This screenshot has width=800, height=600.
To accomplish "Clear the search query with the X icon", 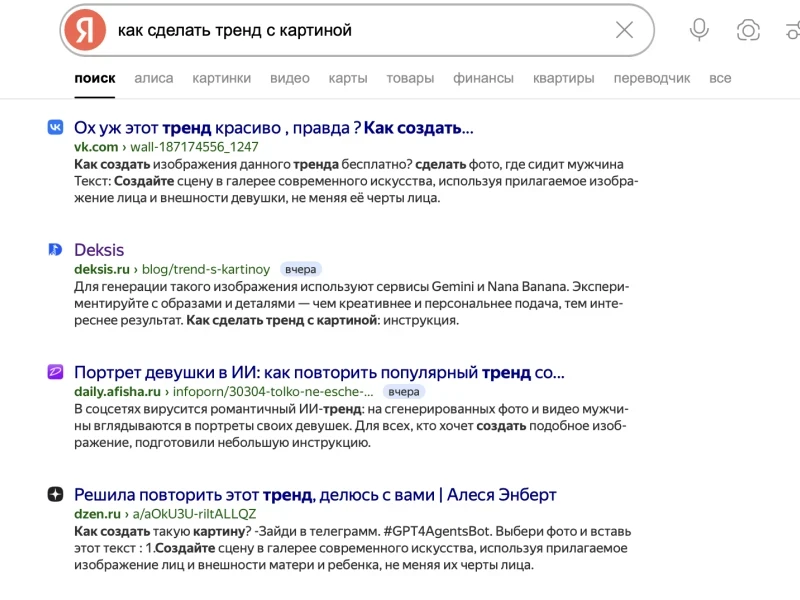I will (x=625, y=30).
